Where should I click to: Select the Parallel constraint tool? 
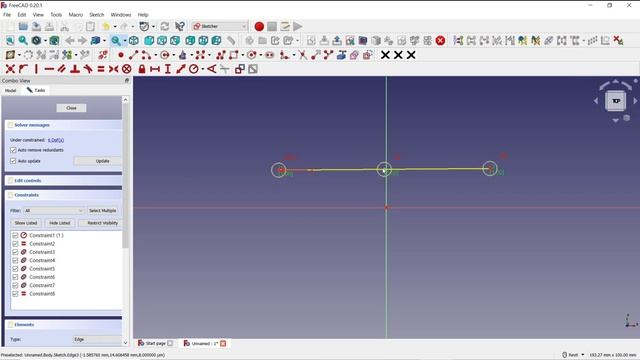click(x=62, y=69)
